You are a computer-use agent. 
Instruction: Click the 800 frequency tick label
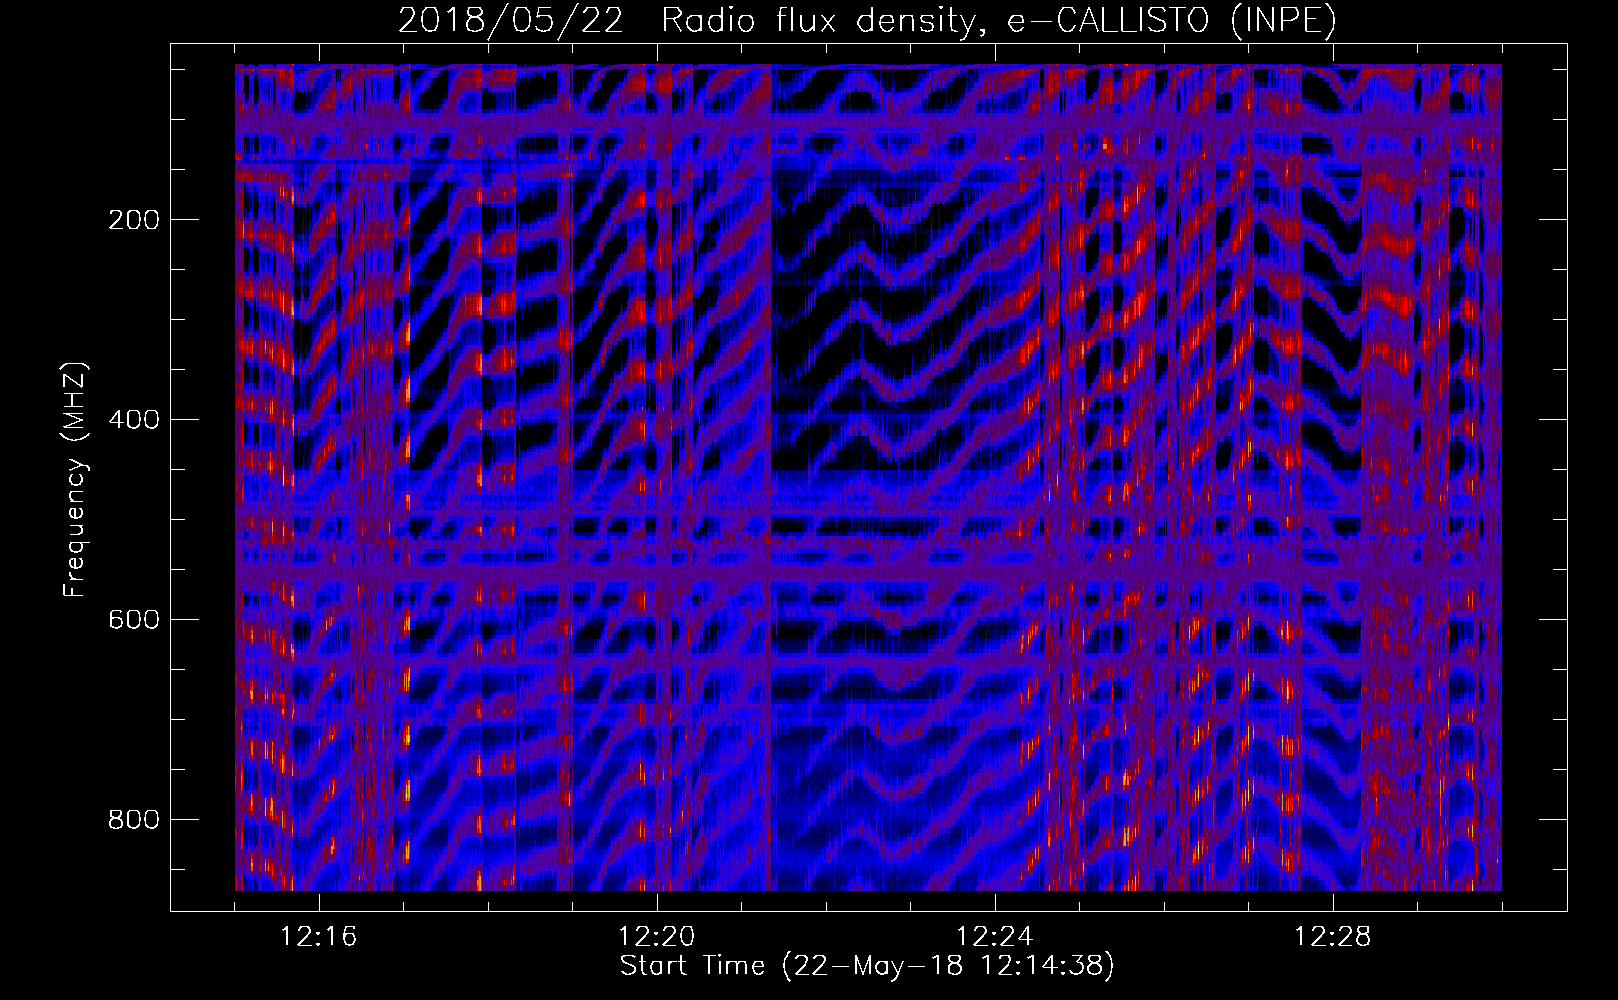click(133, 820)
